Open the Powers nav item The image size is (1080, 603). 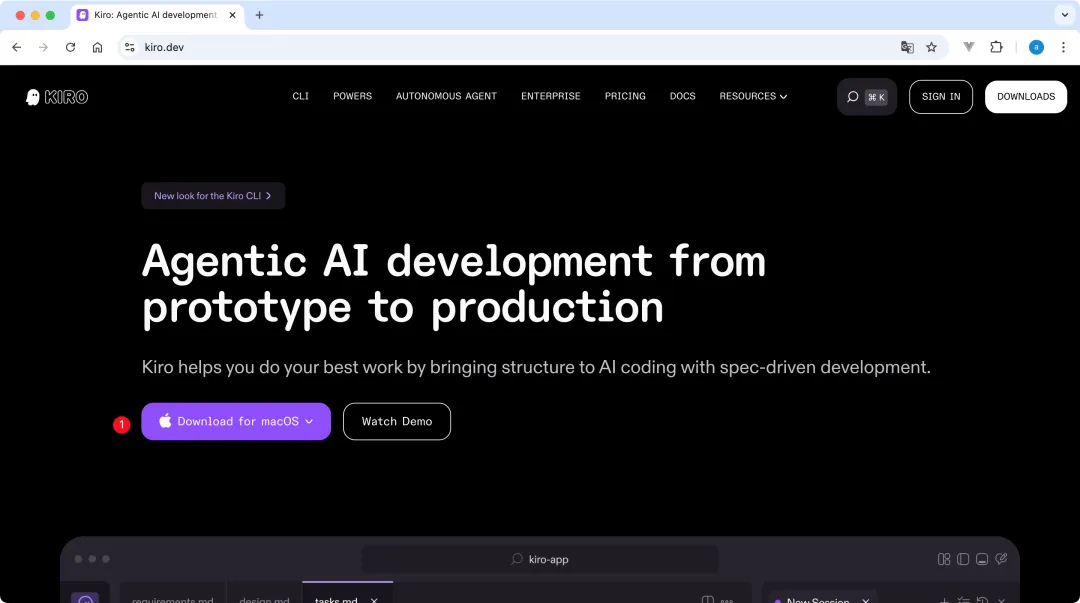[x=353, y=96]
